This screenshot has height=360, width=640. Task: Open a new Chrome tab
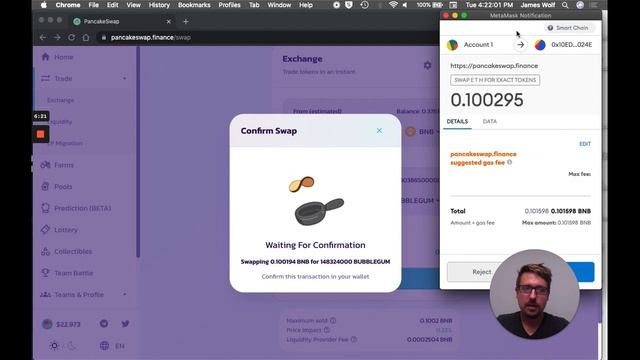186,21
